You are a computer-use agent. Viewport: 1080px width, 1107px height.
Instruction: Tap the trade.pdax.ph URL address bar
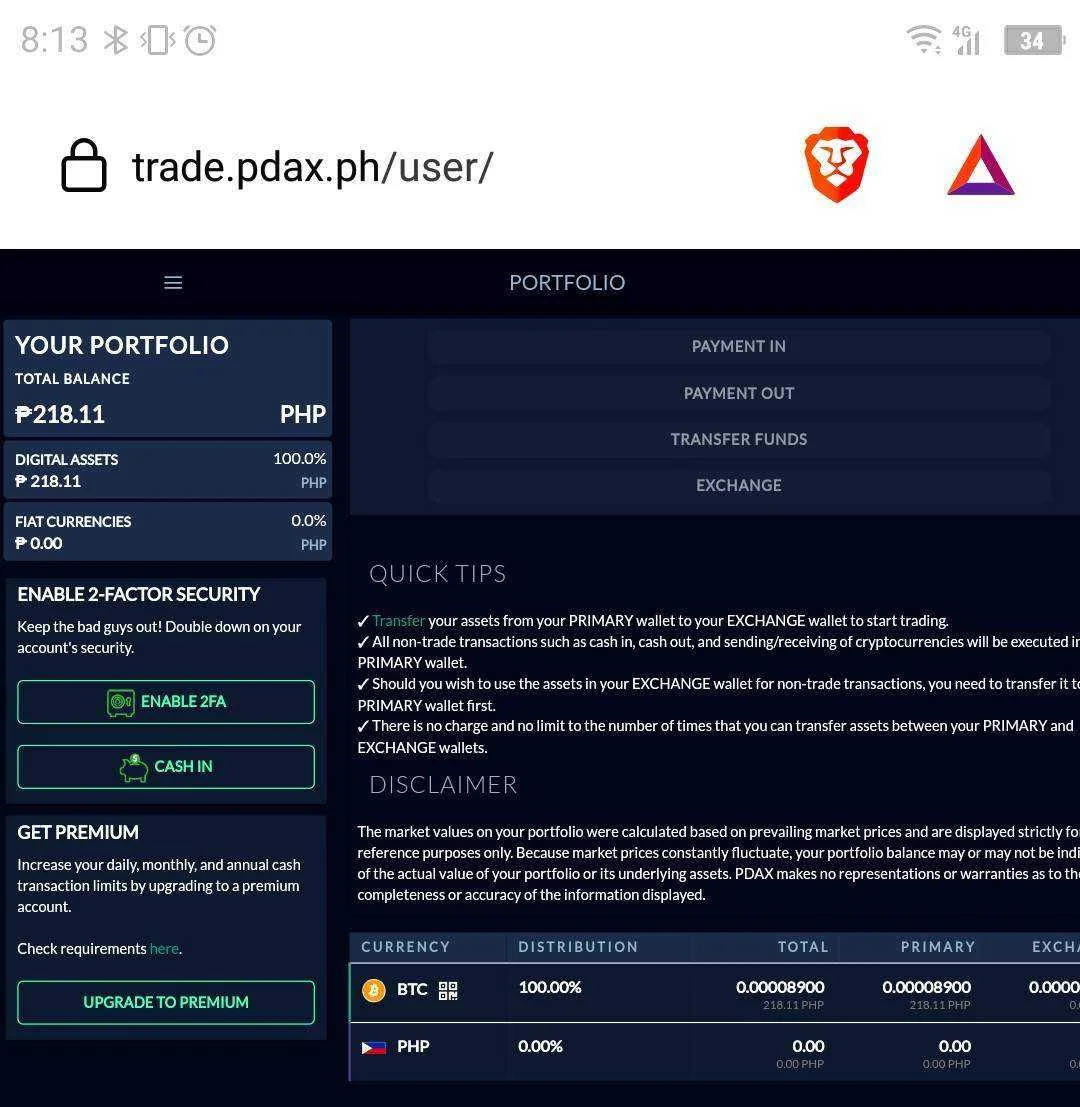click(x=313, y=167)
